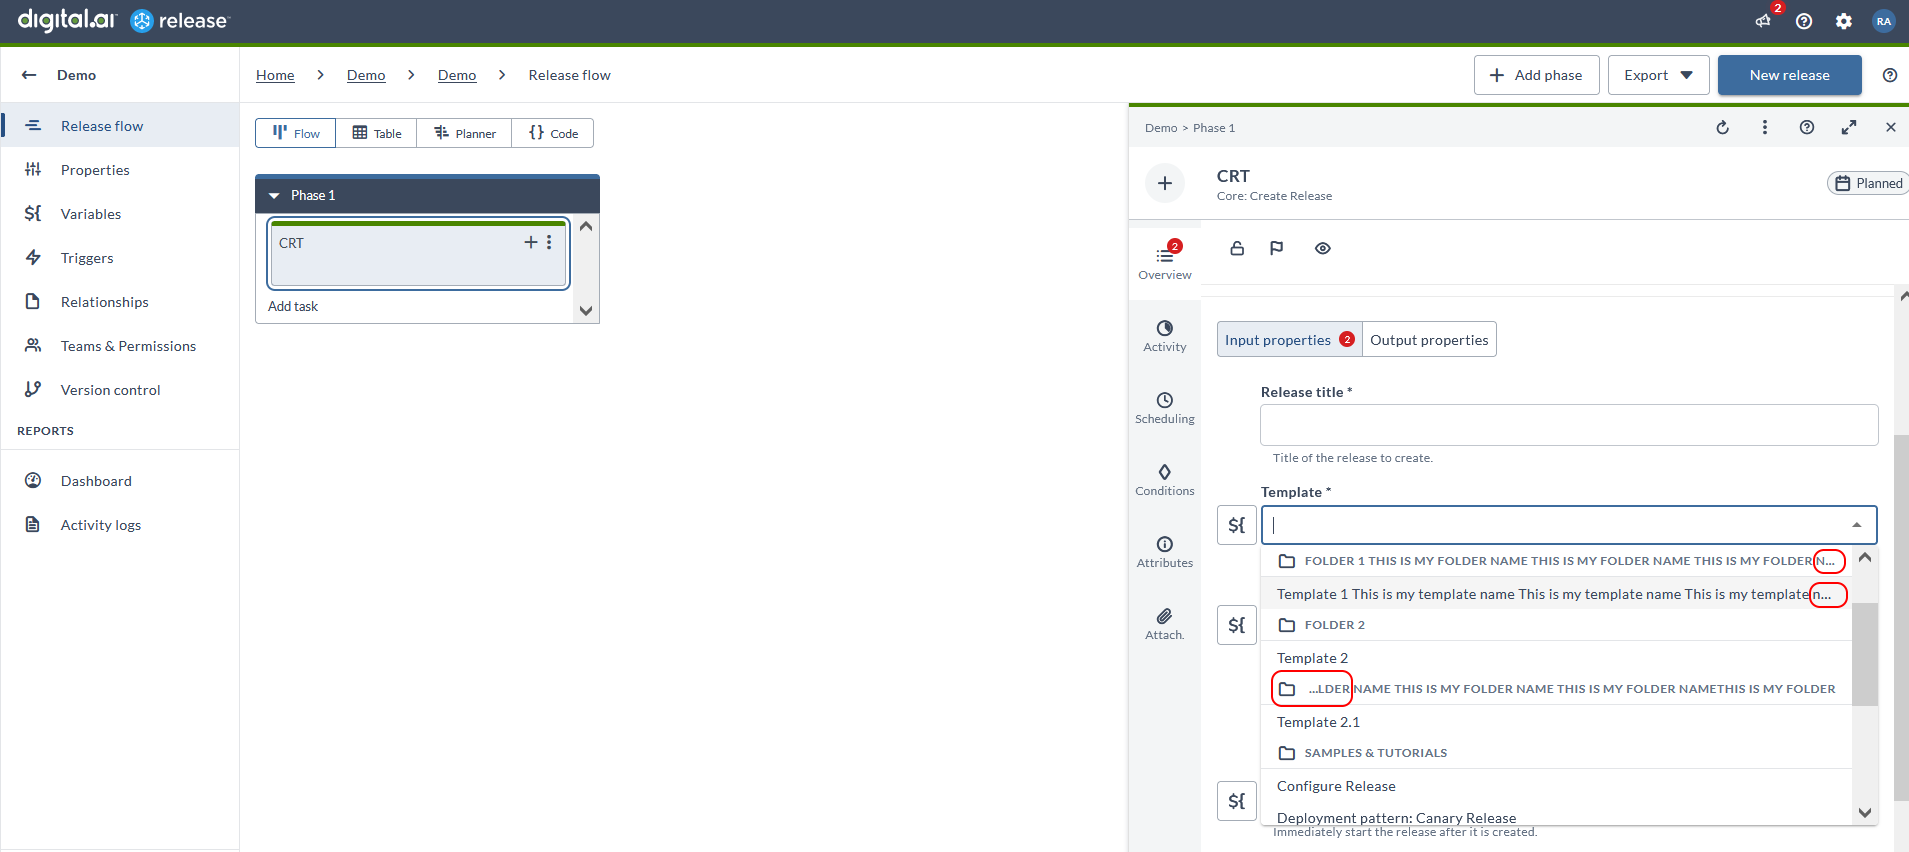The width and height of the screenshot is (1909, 852).
Task: Open task panel help icon
Action: (x=1807, y=127)
